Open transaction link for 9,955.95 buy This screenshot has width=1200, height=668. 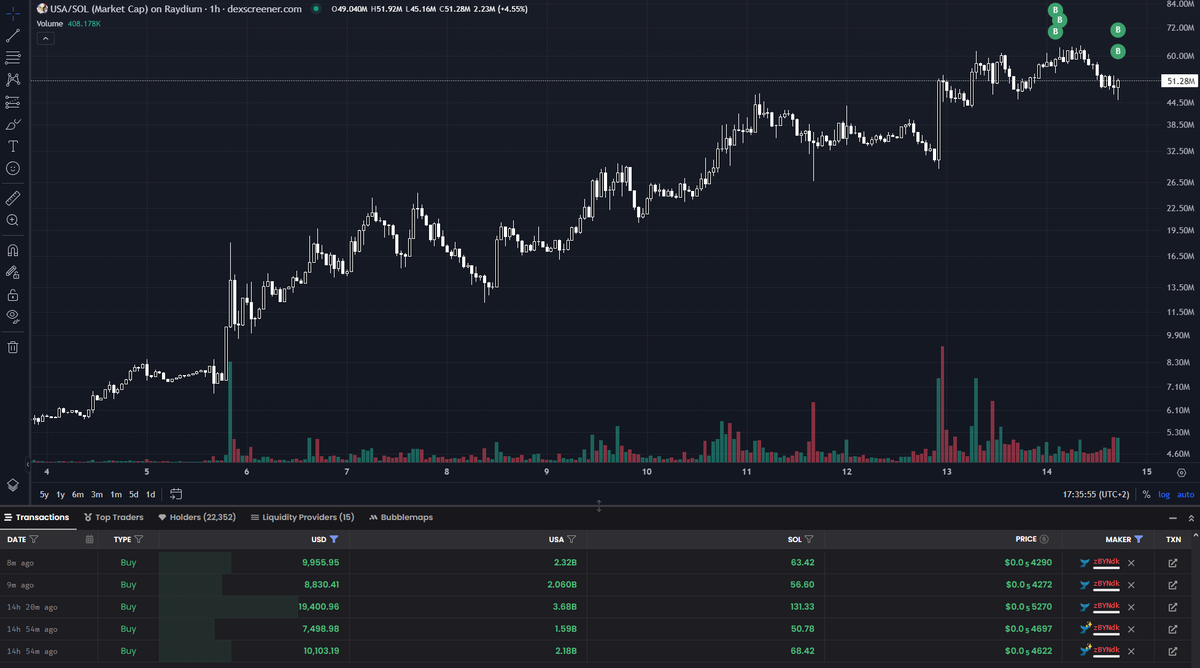[x=1173, y=563]
